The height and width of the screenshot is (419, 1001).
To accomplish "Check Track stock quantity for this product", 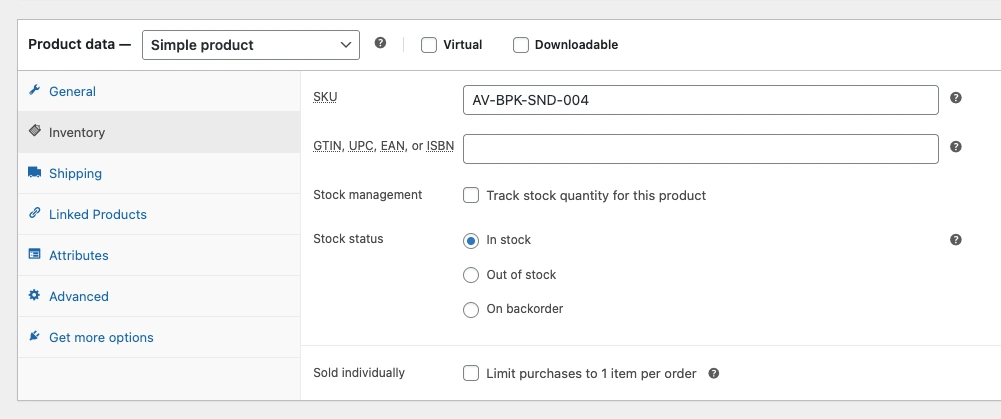I will [471, 195].
